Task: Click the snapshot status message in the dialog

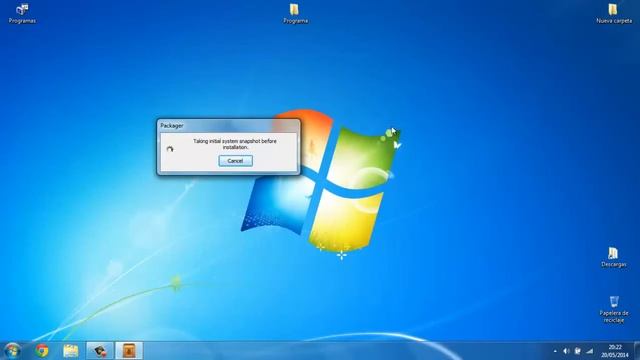Action: pyautogui.click(x=235, y=144)
